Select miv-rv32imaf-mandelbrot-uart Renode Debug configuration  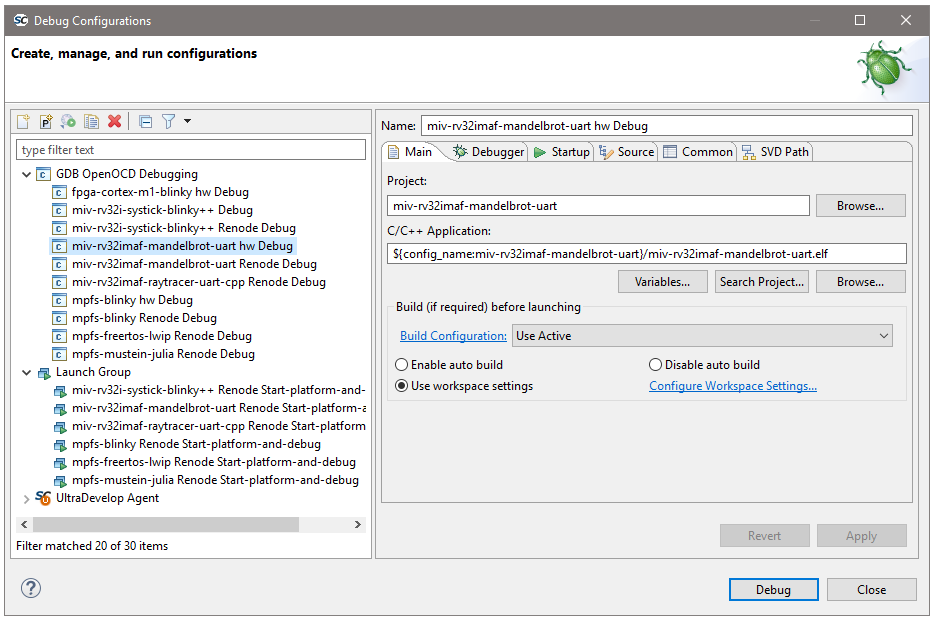[x=195, y=264]
